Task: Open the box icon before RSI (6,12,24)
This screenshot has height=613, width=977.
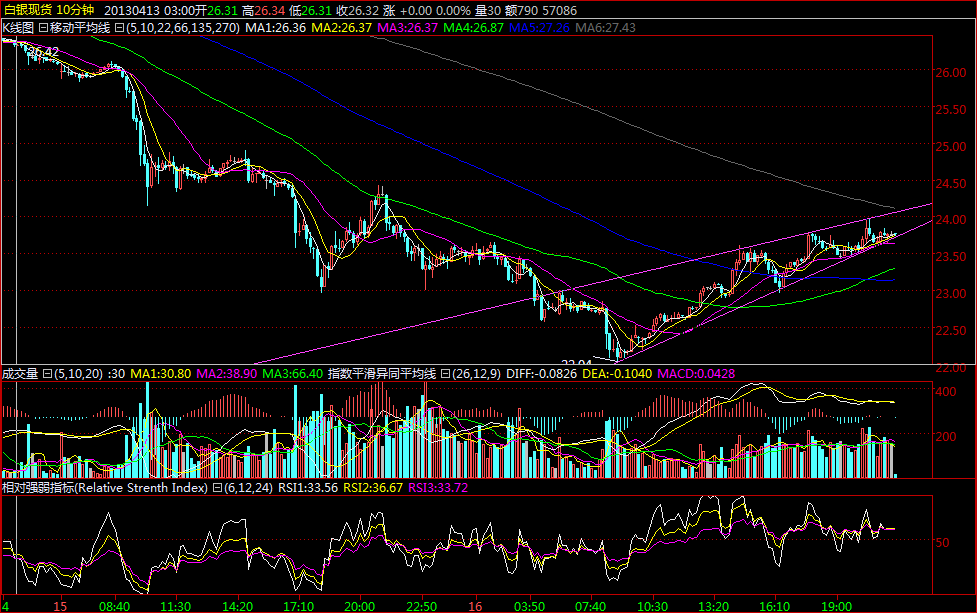Action: 217,488
